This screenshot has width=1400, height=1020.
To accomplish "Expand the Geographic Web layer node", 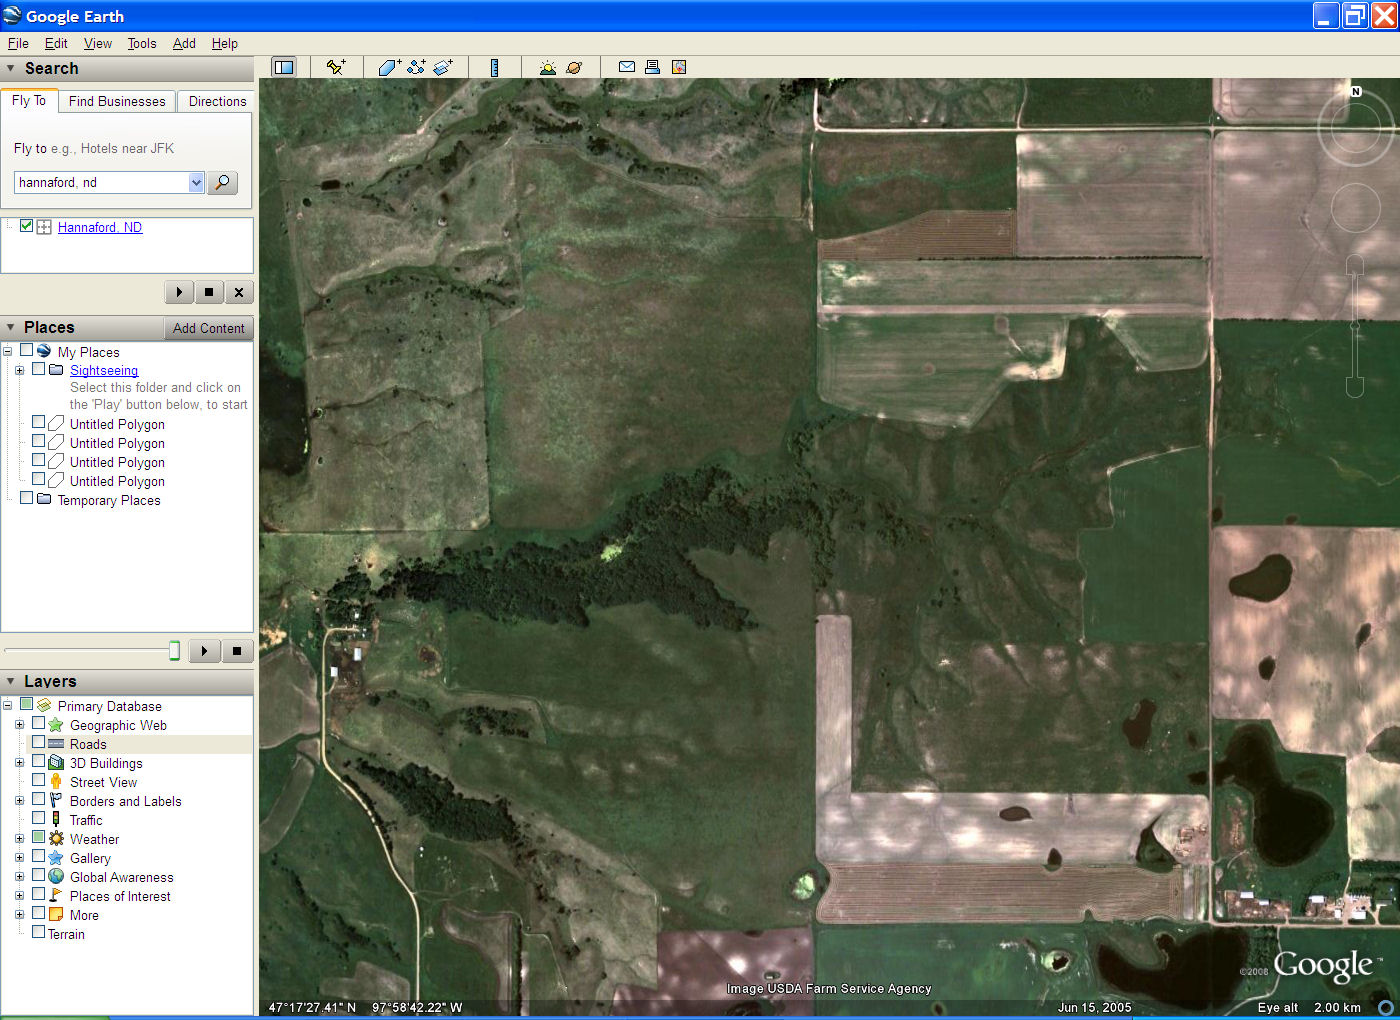I will point(19,724).
